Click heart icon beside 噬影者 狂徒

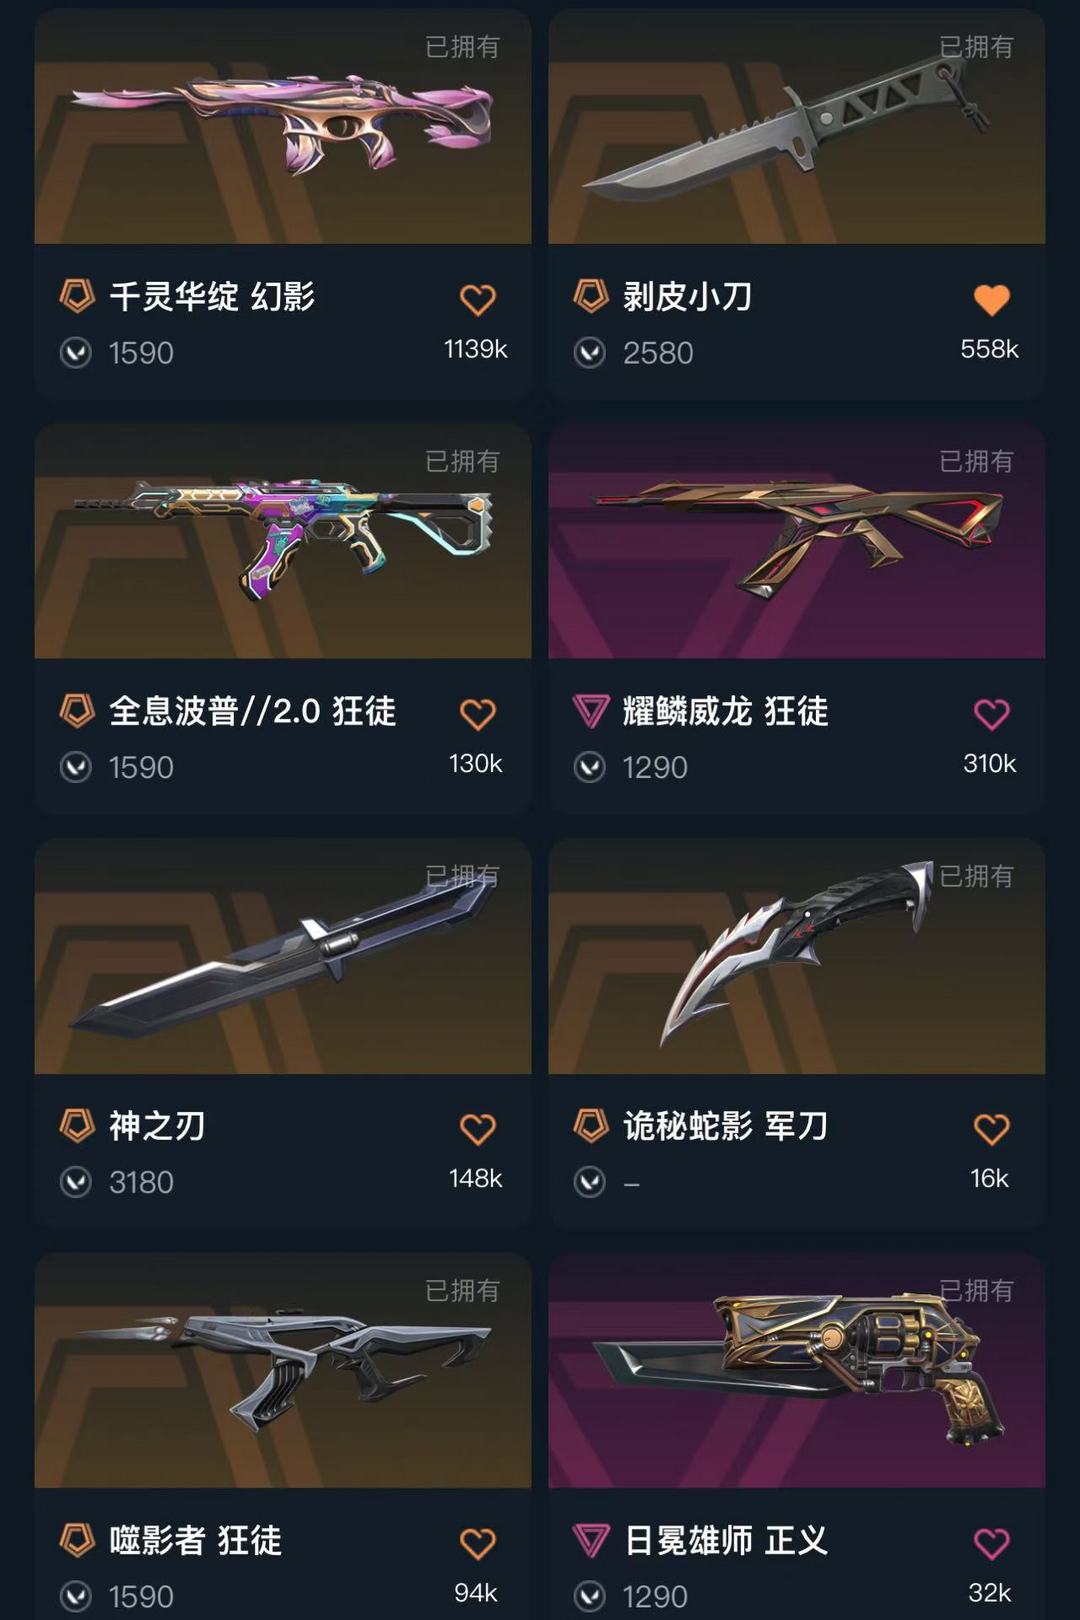(x=477, y=1543)
